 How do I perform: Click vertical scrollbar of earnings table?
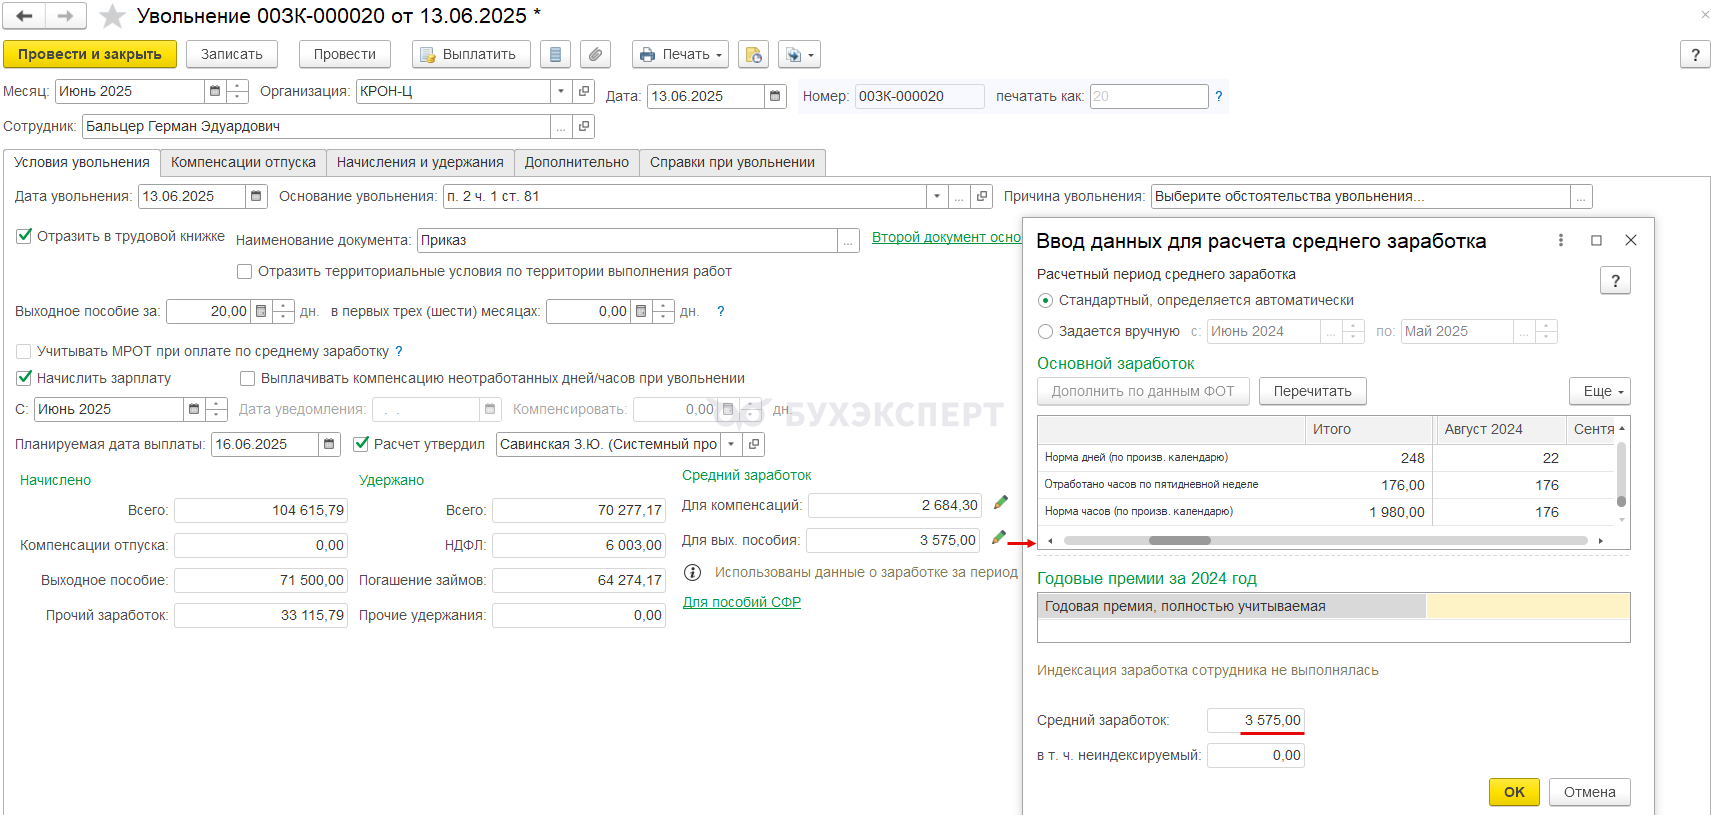tap(1621, 475)
